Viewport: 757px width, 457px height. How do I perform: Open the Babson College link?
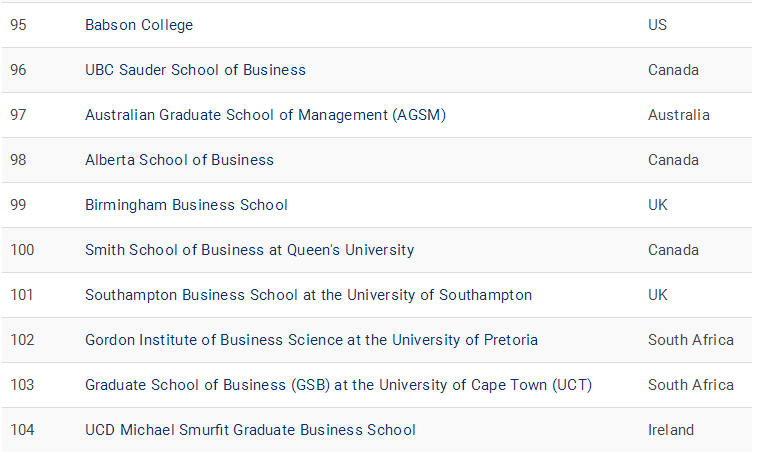(x=139, y=25)
